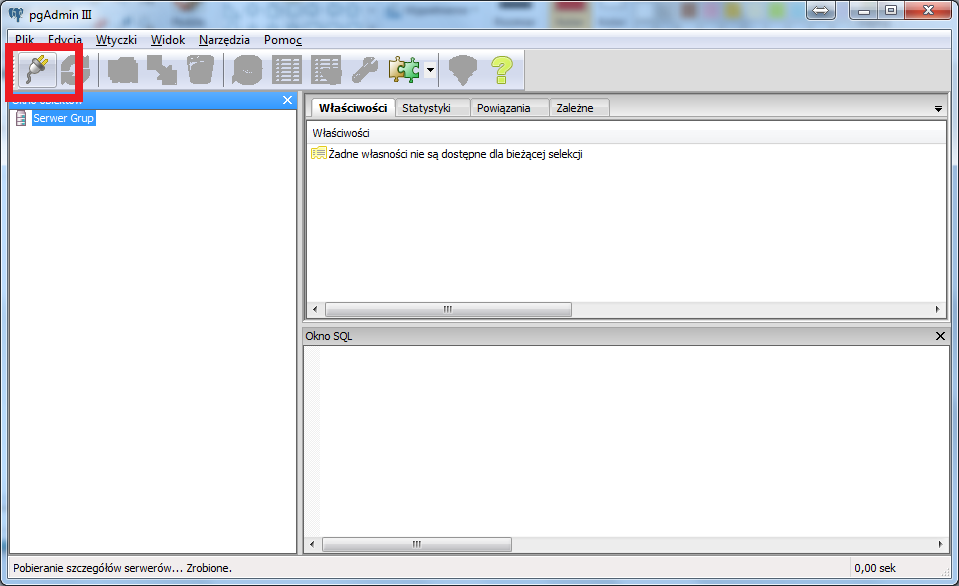
Task: Click the Serwer Grup server icon
Action: point(21,118)
